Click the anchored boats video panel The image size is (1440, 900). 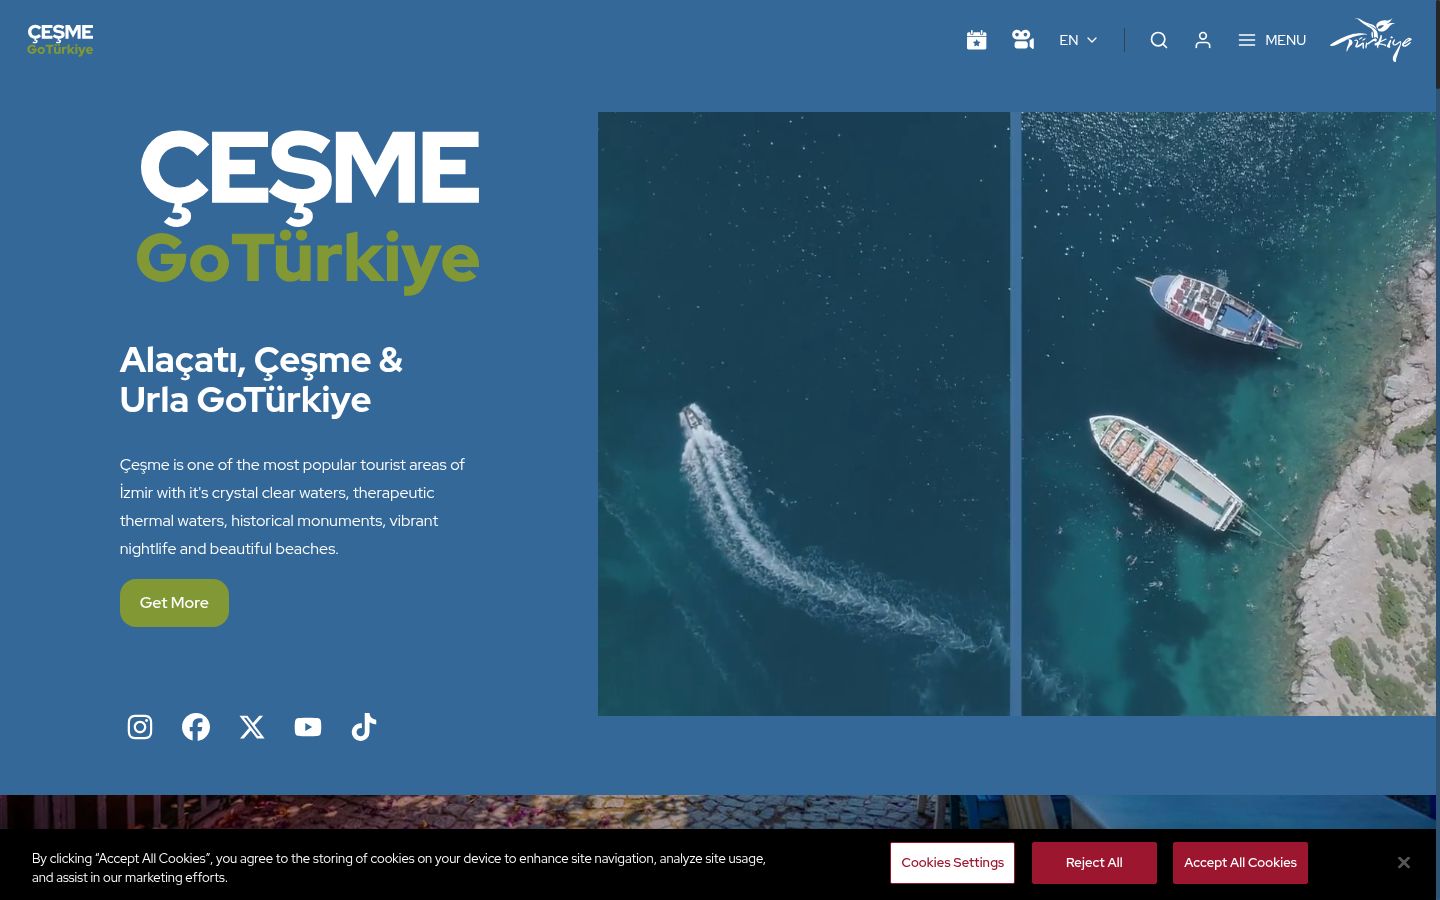1228,414
